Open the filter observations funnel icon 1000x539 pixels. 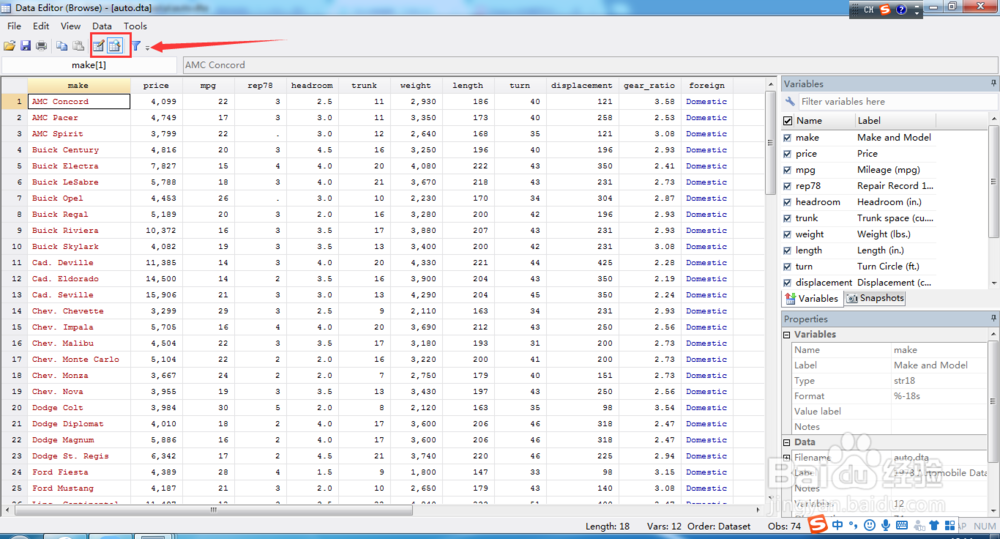136,46
